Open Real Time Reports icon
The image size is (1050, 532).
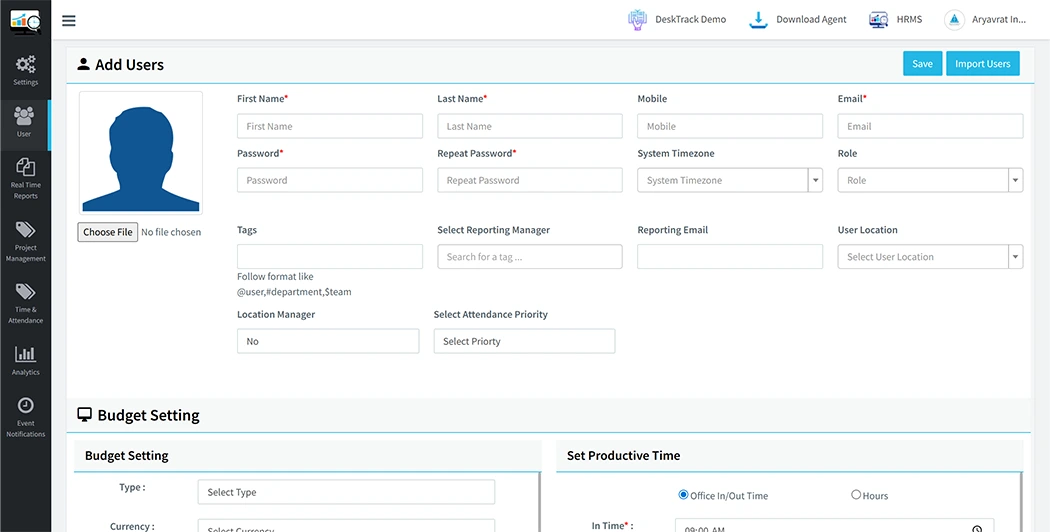click(25, 167)
